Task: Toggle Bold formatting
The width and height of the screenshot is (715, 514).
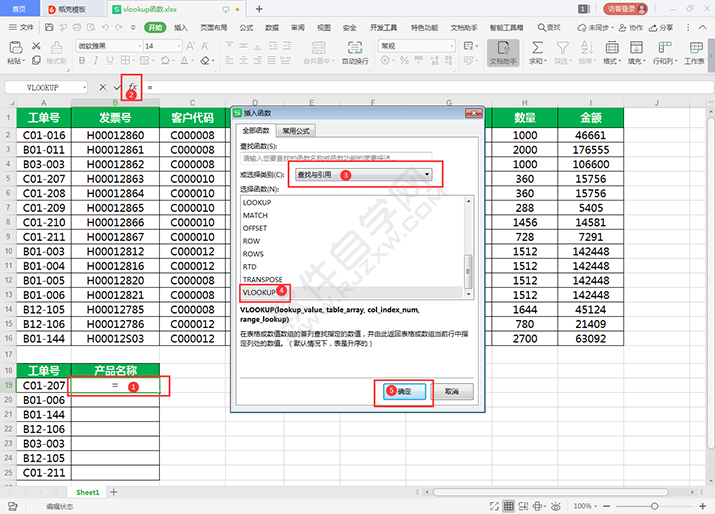Action: click(x=82, y=60)
